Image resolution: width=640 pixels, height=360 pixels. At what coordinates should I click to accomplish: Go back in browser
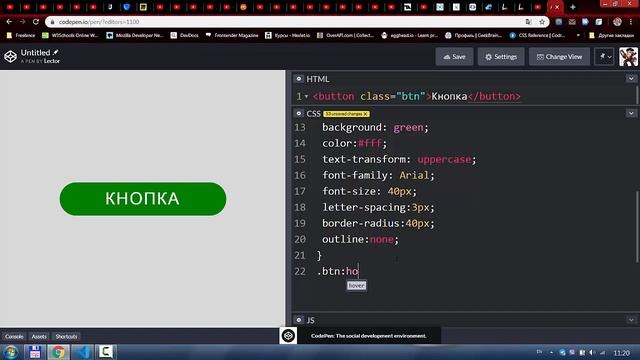tap(9, 22)
